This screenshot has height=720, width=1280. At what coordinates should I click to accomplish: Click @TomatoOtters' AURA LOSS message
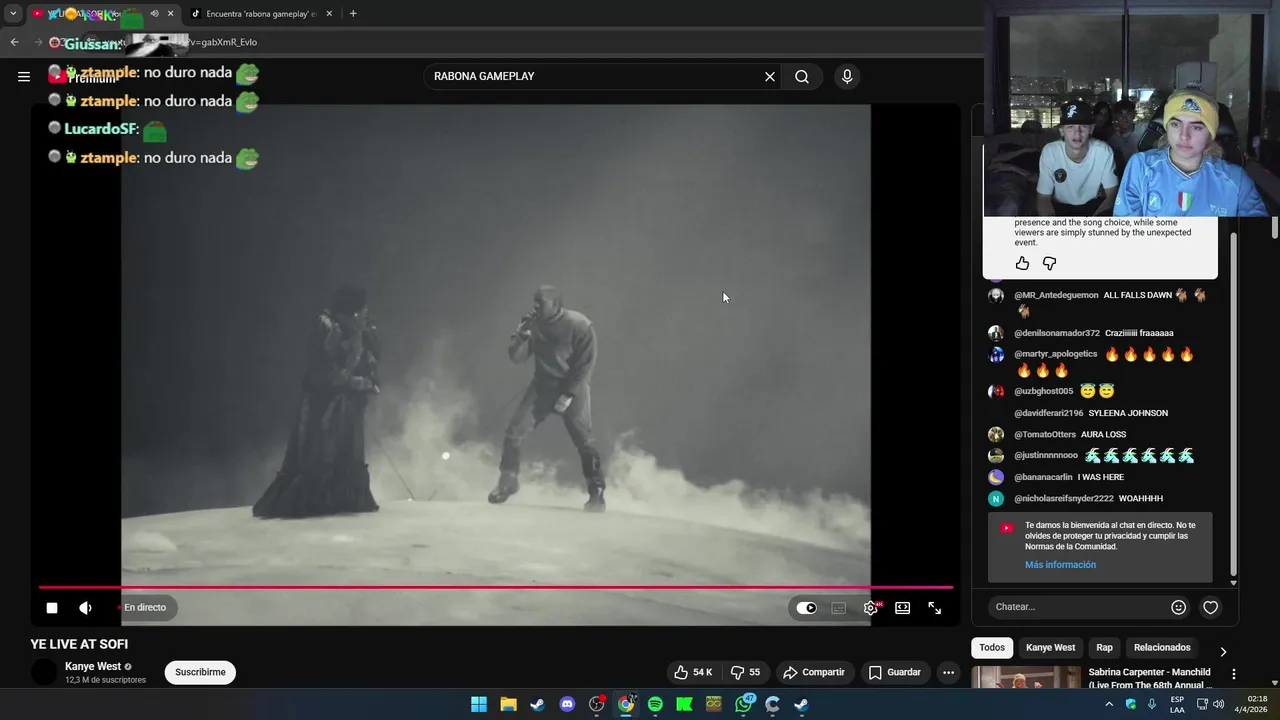pos(1103,435)
